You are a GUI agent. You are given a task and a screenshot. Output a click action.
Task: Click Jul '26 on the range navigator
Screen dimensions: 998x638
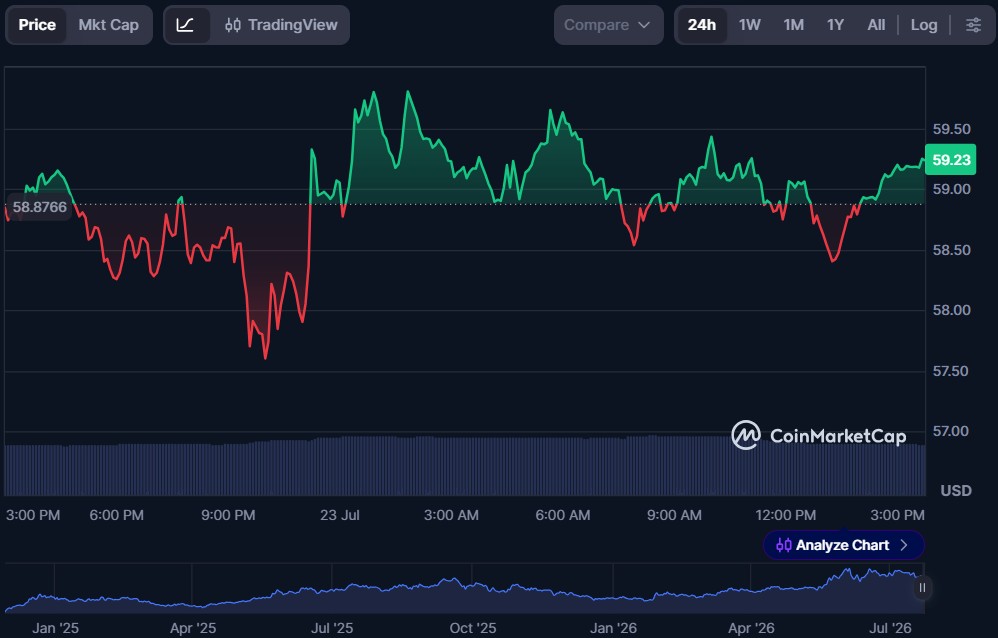(x=890, y=628)
